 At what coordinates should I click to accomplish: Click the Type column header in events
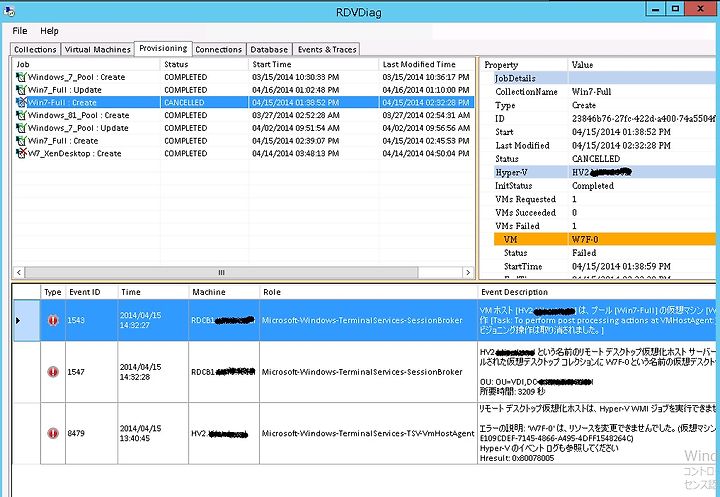tap(53, 292)
